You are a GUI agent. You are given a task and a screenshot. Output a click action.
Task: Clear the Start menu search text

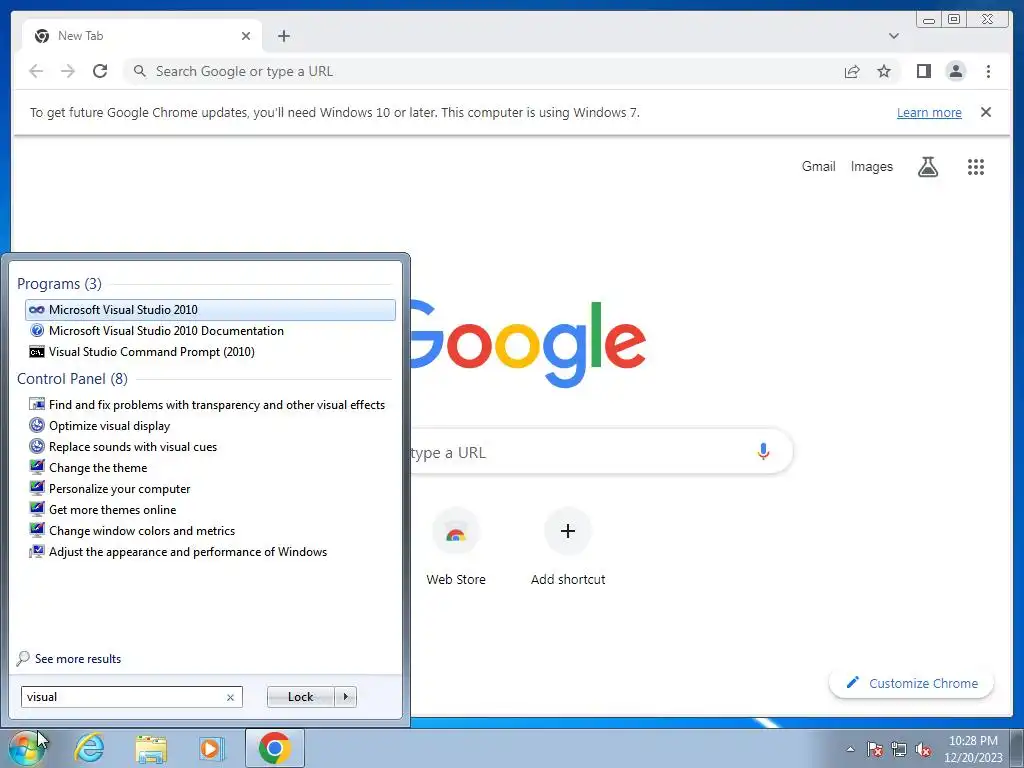(231, 697)
